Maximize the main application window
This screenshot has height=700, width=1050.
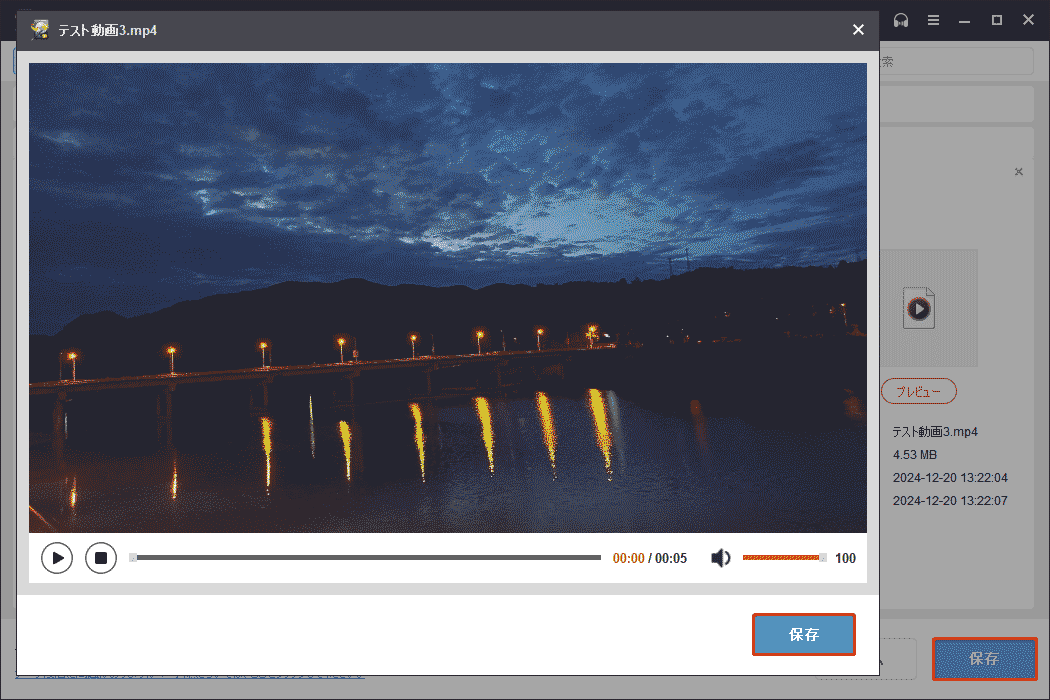(x=997, y=20)
